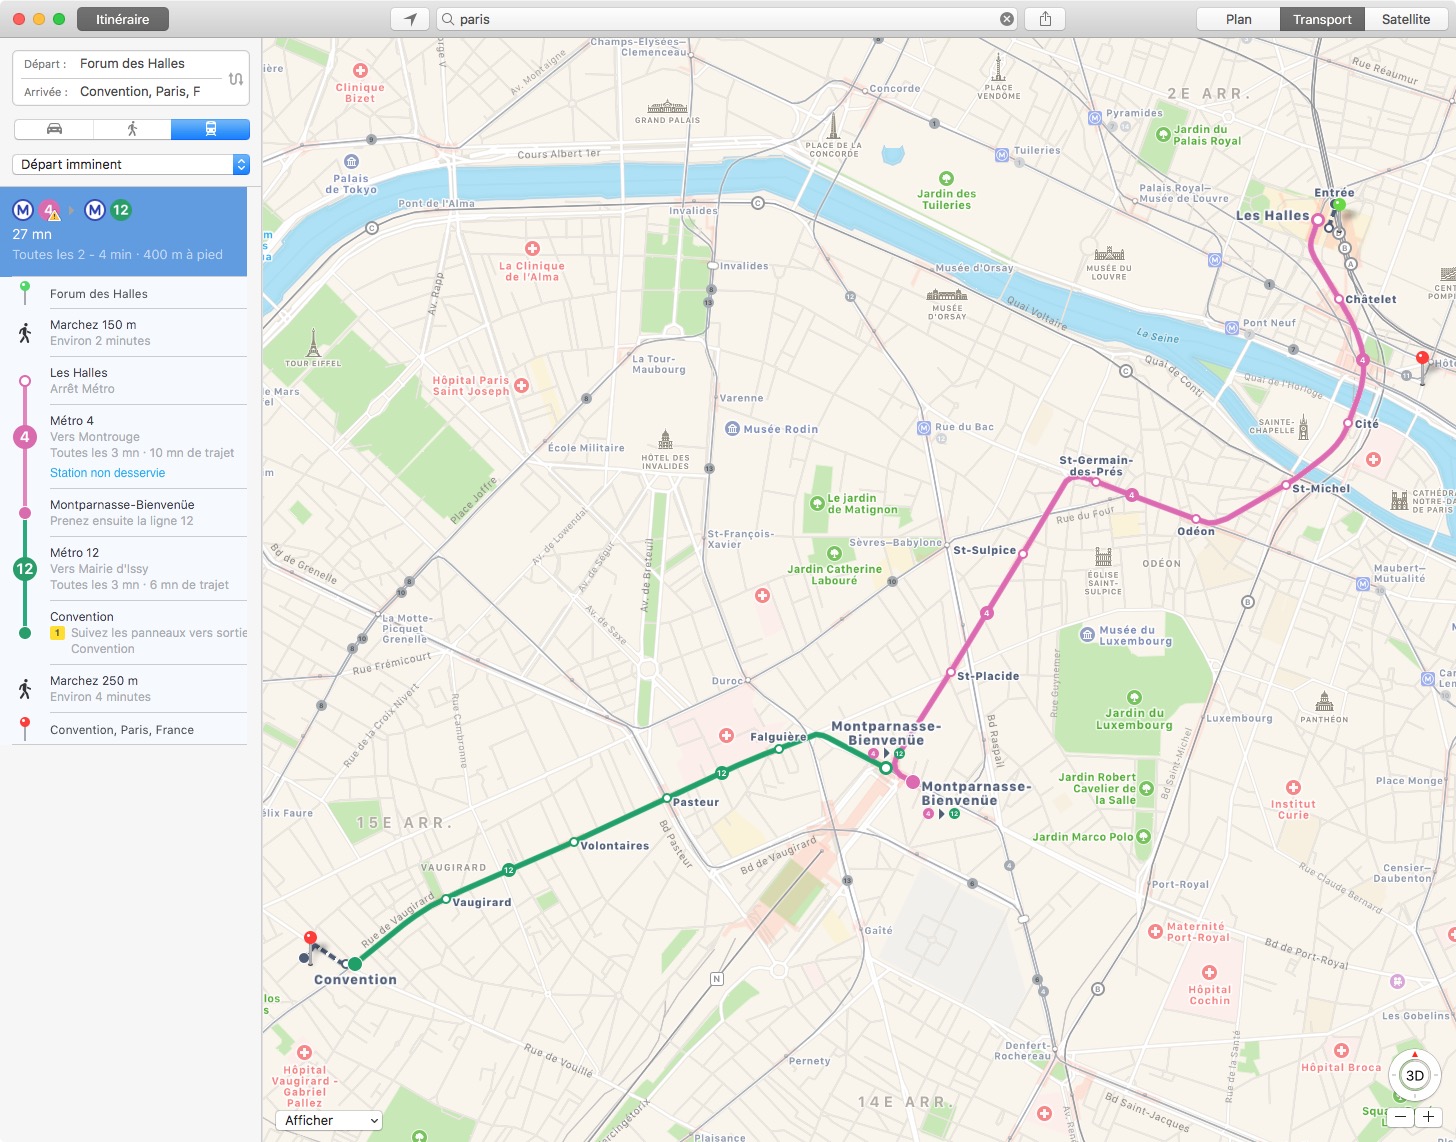Click the Tour Eiffel landmark icon
The height and width of the screenshot is (1142, 1456).
click(x=313, y=343)
